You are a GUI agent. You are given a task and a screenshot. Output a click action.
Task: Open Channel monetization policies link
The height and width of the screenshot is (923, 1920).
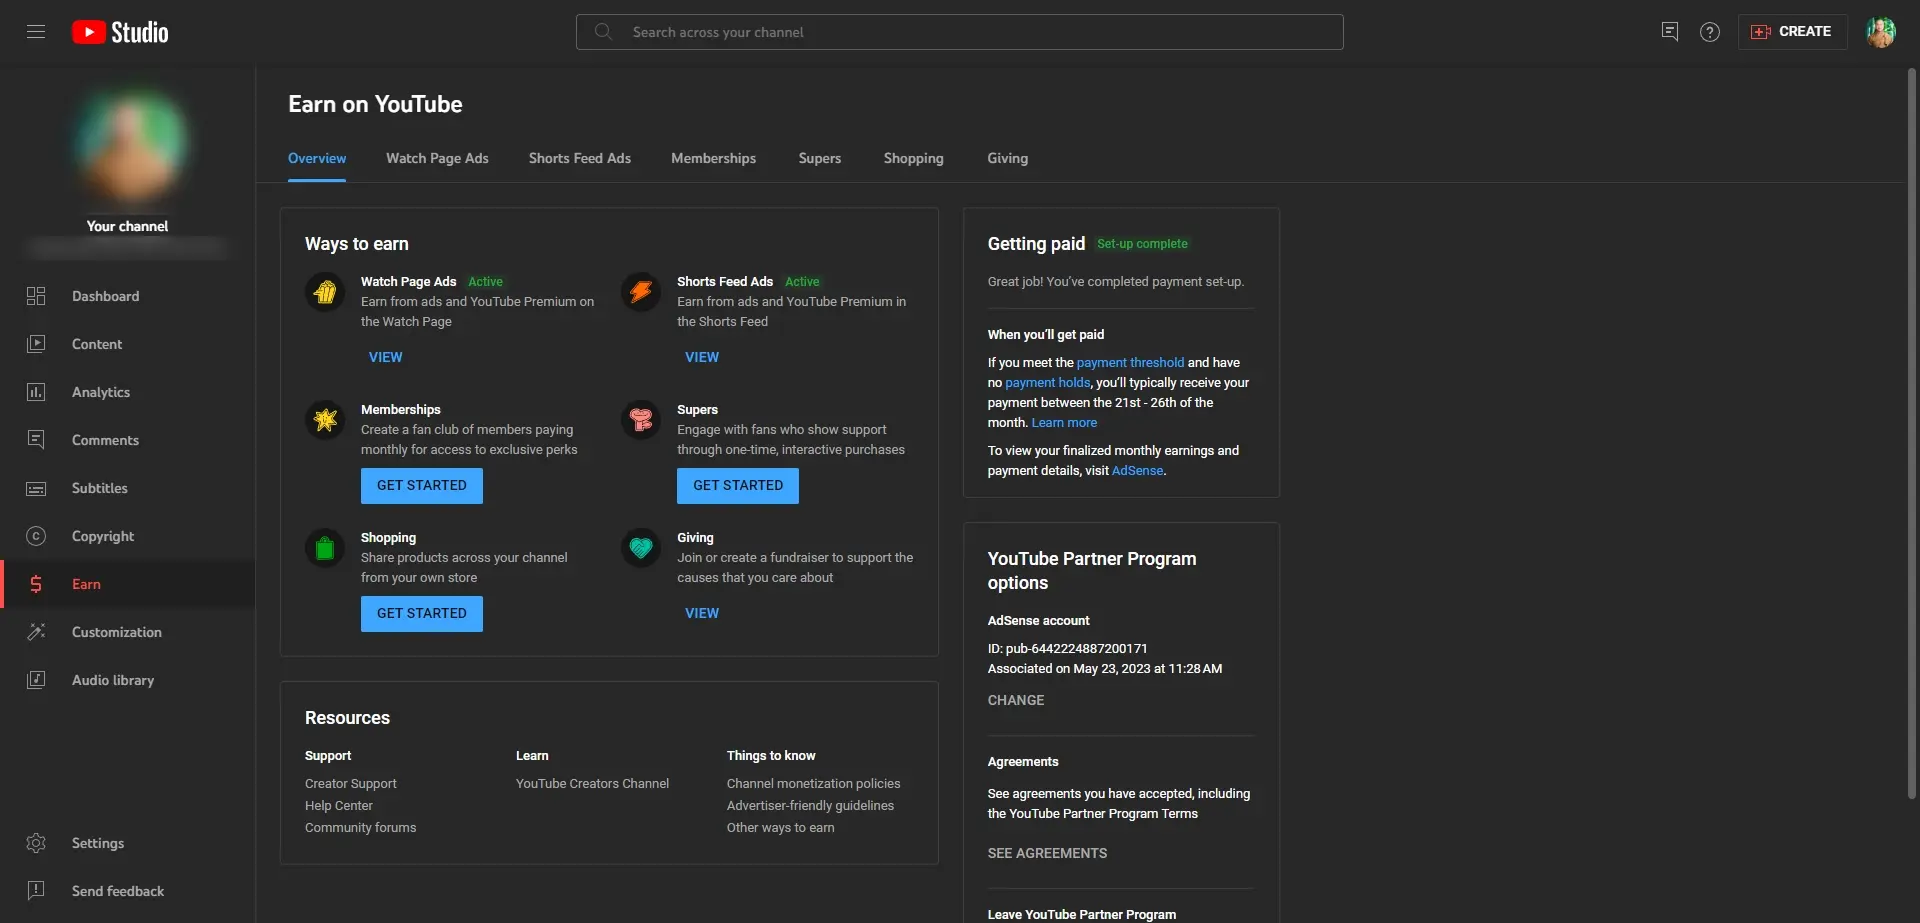813,784
